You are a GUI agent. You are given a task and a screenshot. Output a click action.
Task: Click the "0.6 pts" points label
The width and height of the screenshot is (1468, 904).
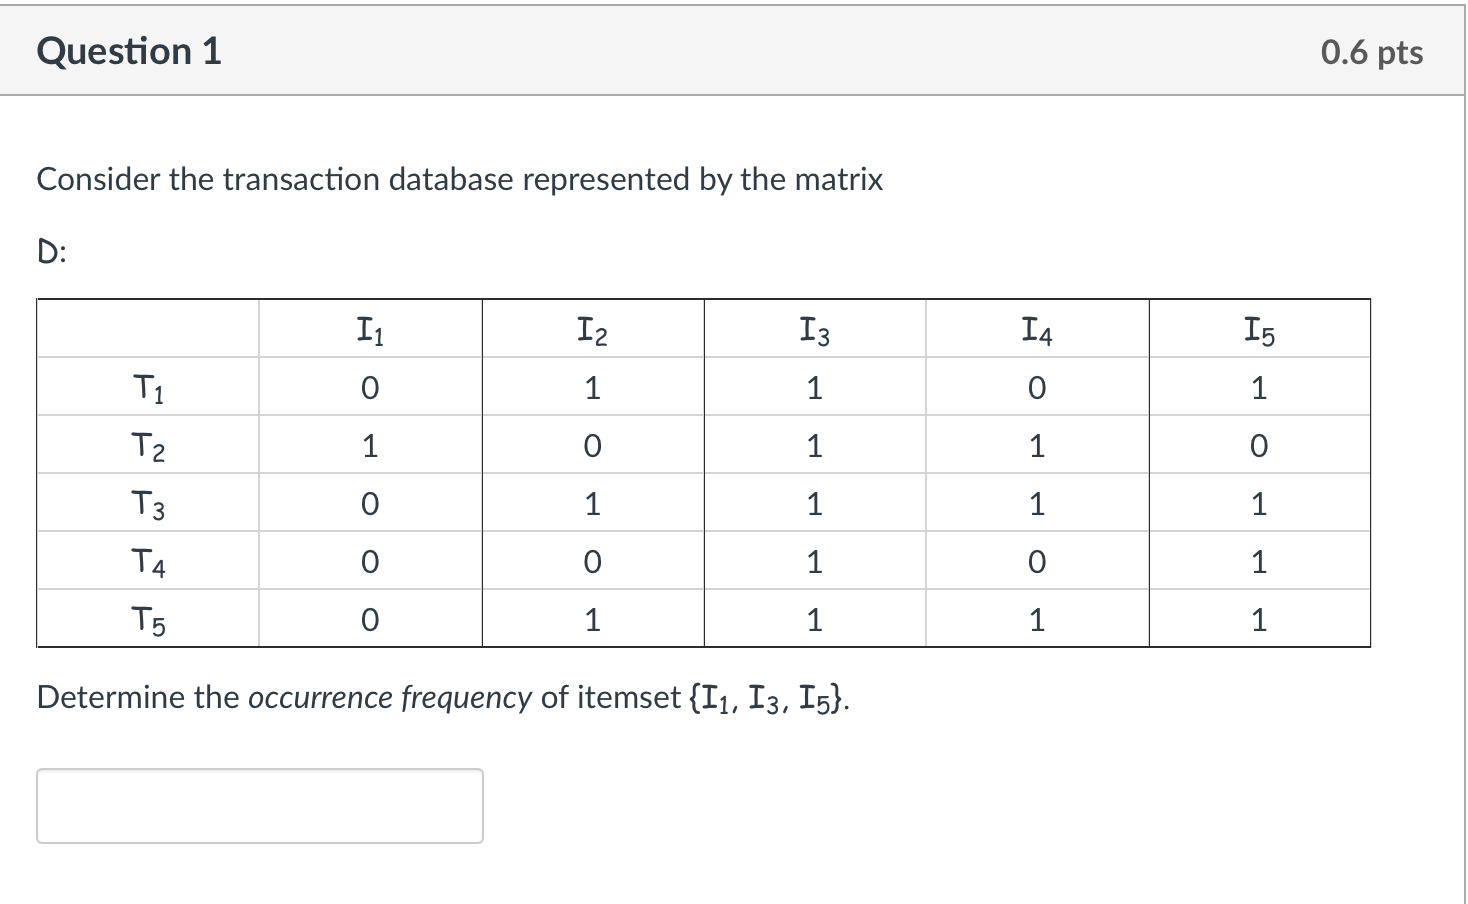[1372, 52]
